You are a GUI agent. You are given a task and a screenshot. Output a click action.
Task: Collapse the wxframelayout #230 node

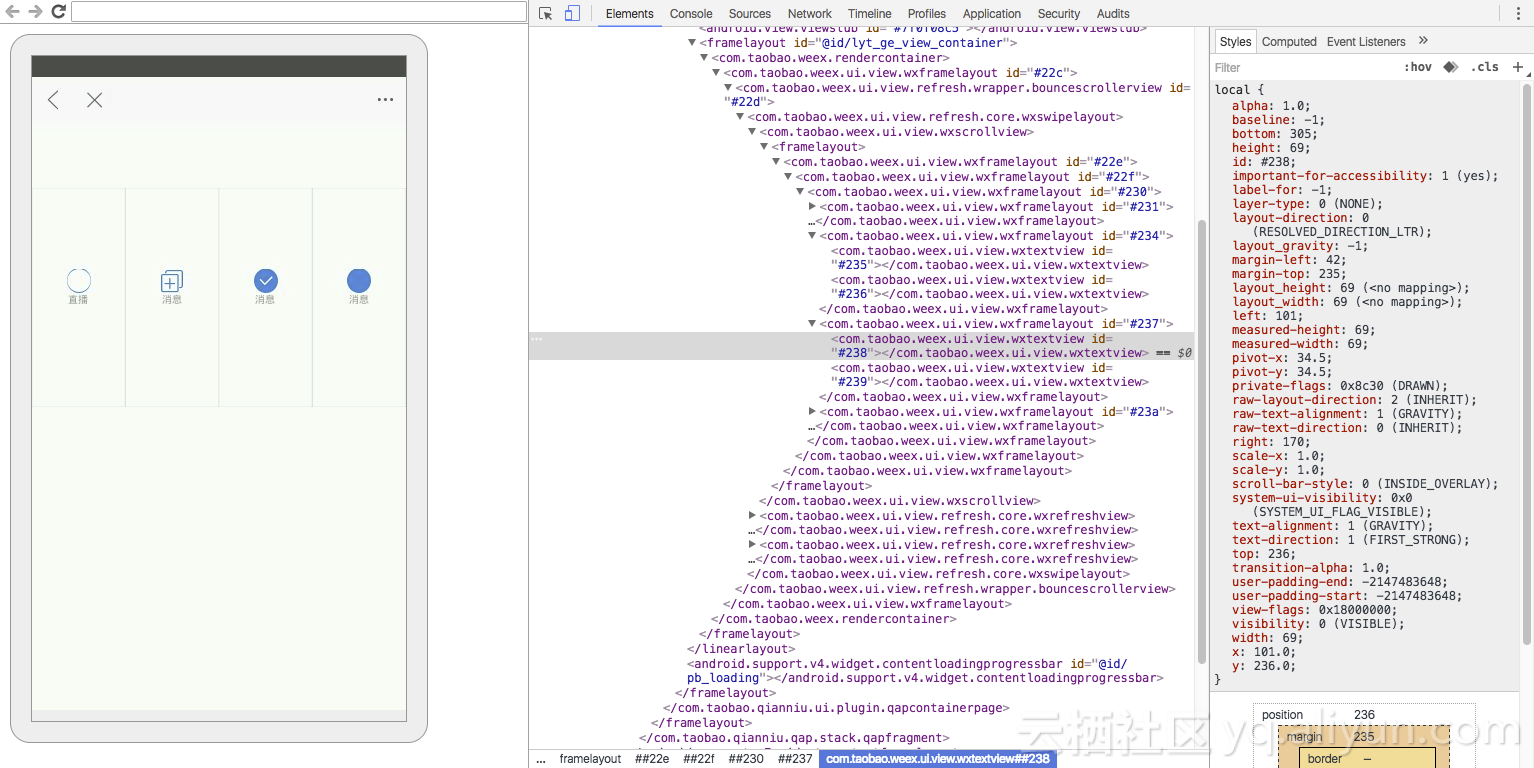pyautogui.click(x=800, y=192)
